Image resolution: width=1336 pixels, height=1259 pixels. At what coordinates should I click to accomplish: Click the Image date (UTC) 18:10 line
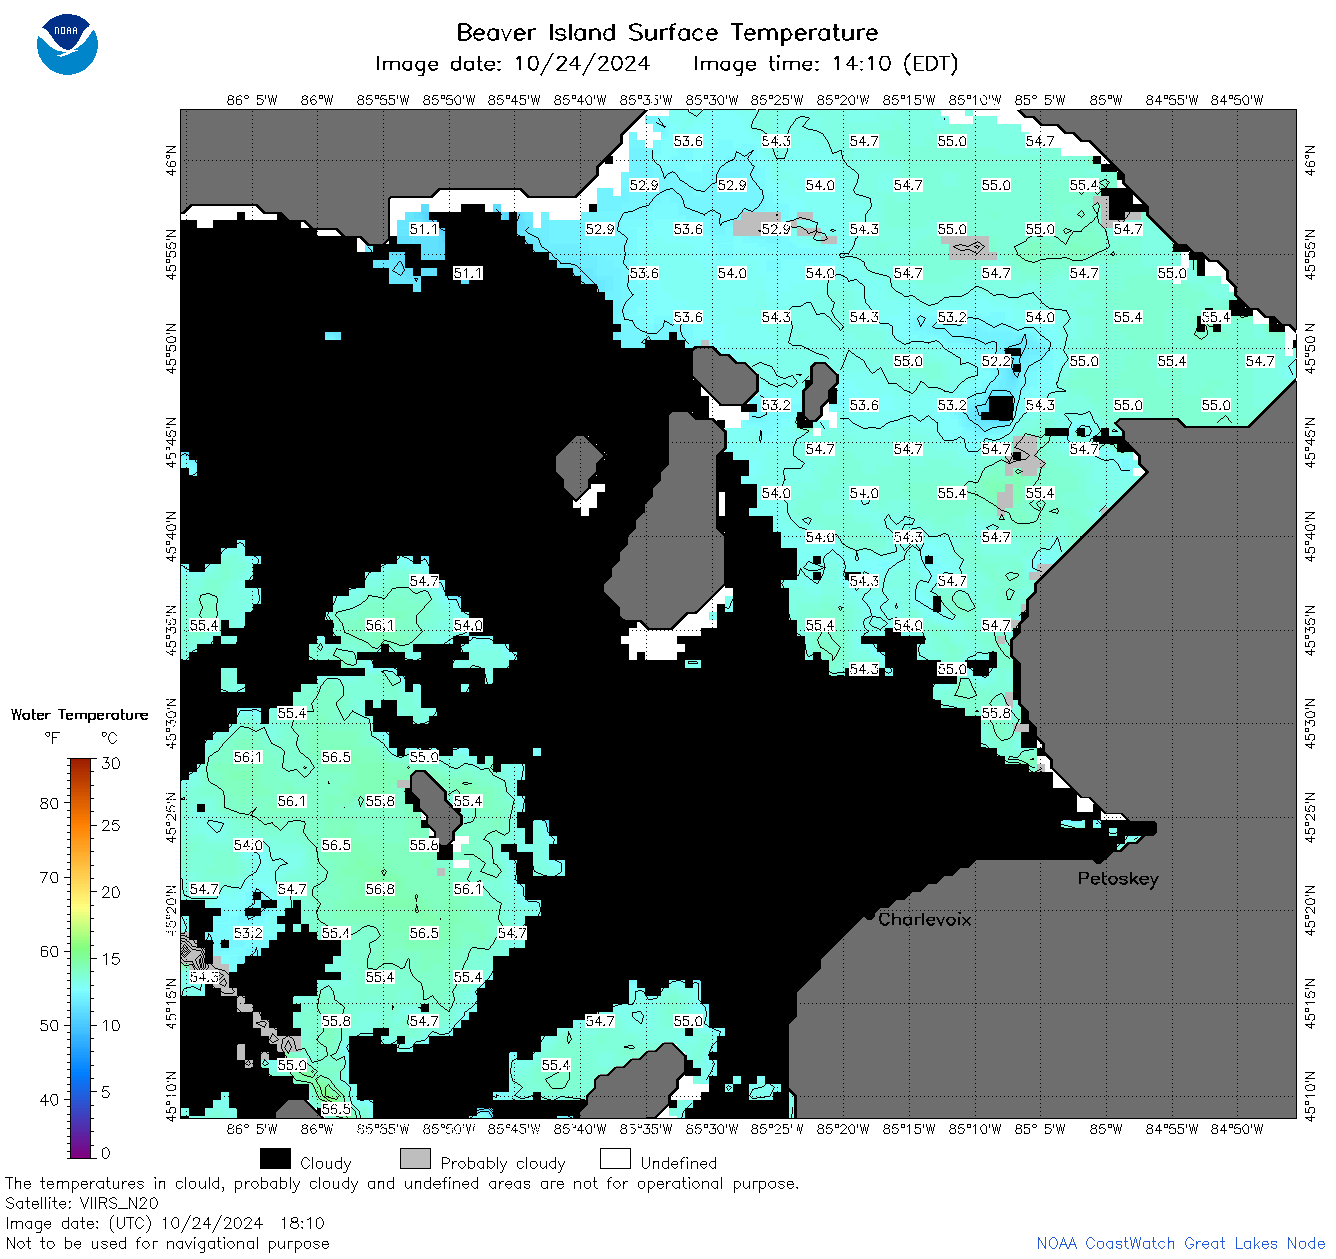[x=165, y=1223]
